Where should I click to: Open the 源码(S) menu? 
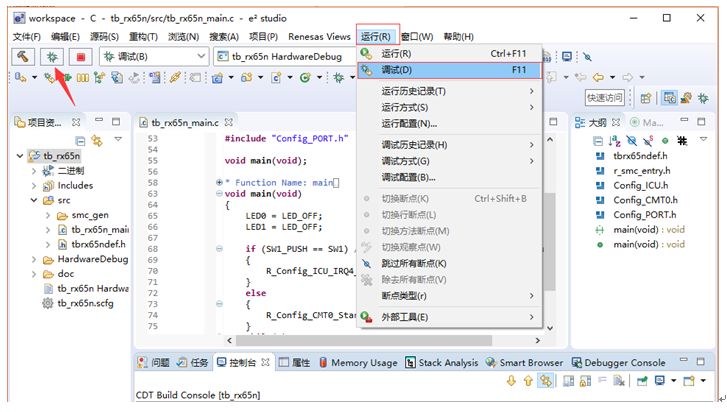[x=104, y=37]
